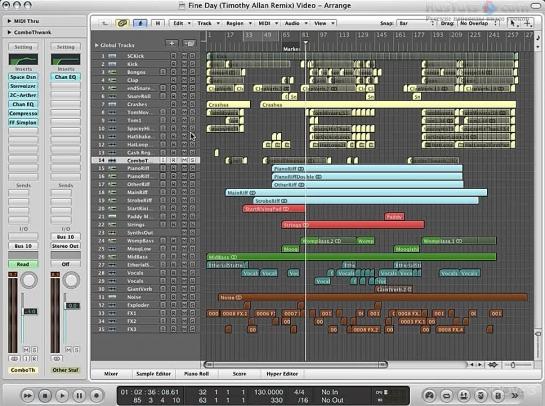Toggle record enable on Crashes track
Viewport: 545px width, 406px height.
point(173,104)
